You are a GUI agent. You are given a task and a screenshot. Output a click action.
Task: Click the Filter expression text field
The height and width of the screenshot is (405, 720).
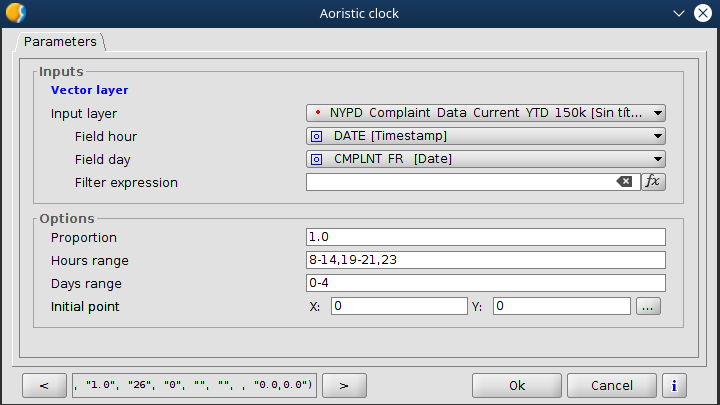(460, 182)
